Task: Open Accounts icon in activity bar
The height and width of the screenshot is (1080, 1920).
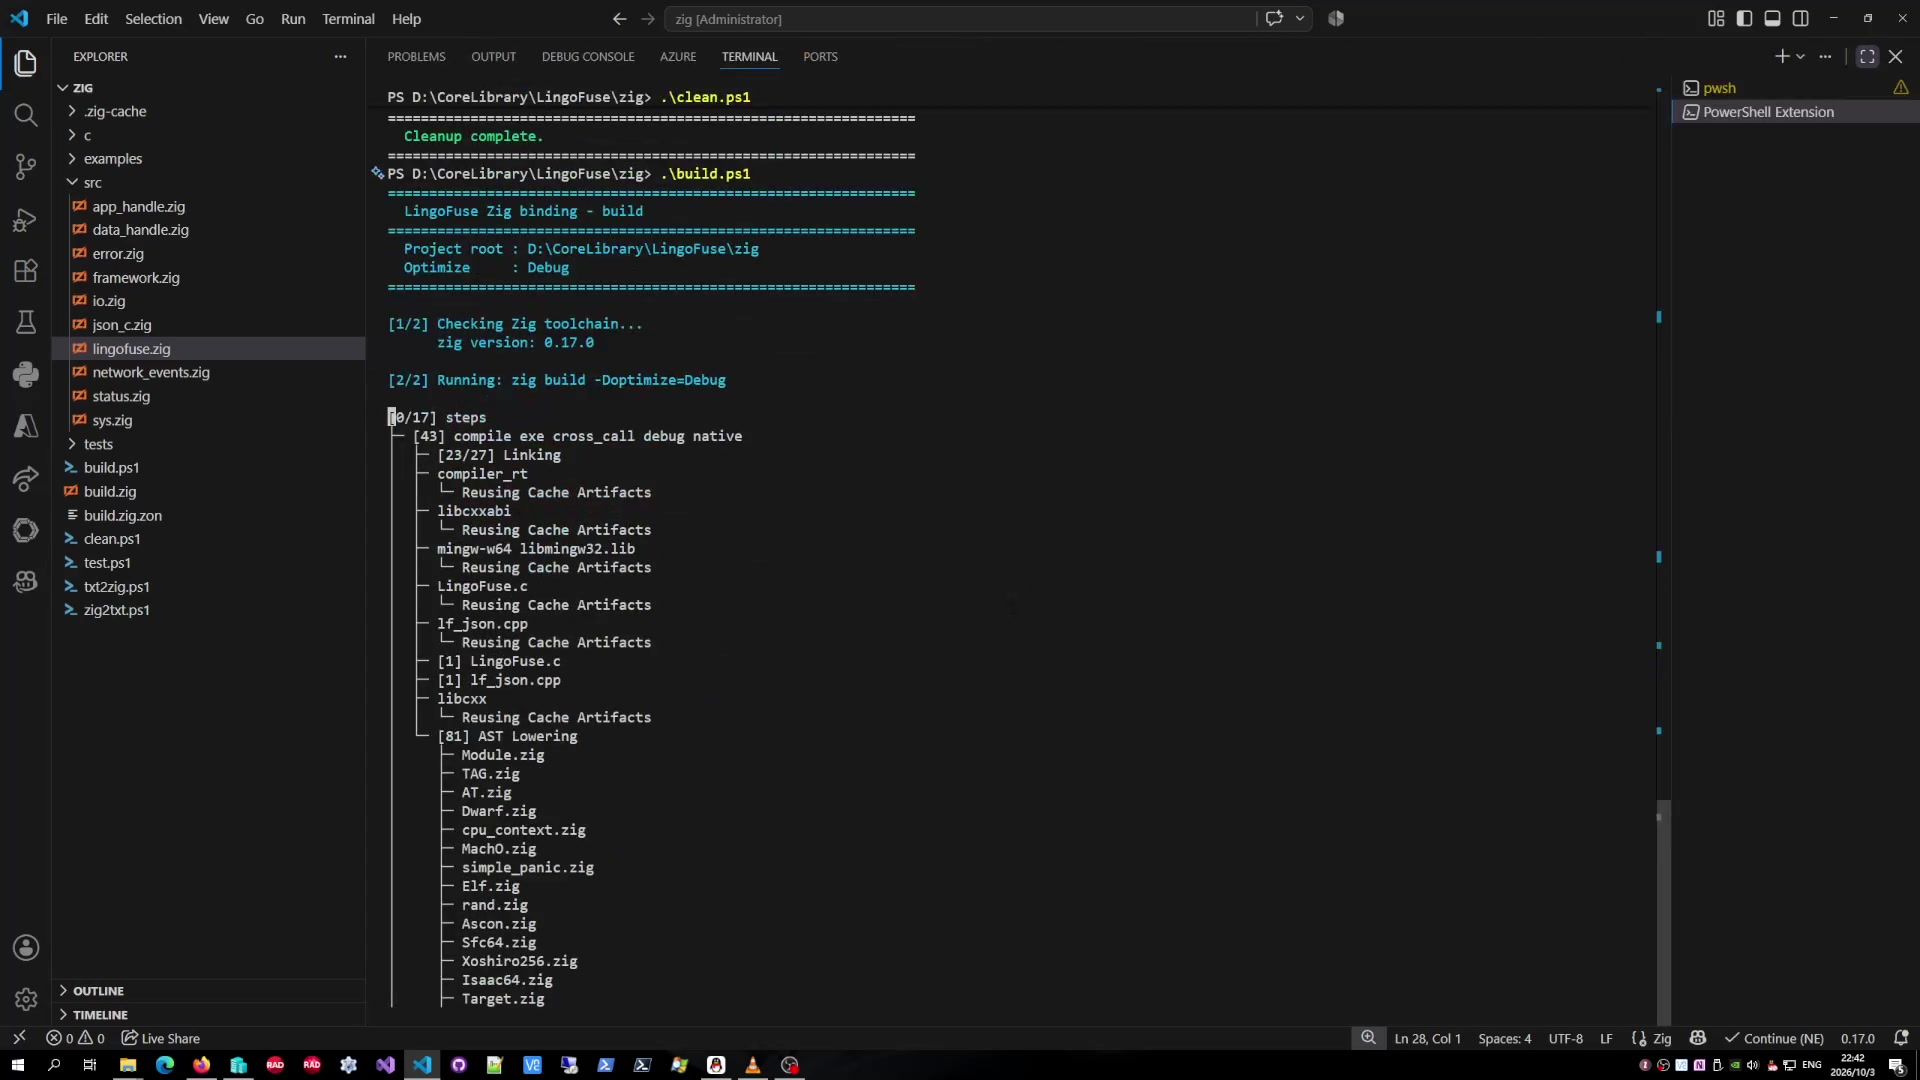Action: (x=26, y=947)
